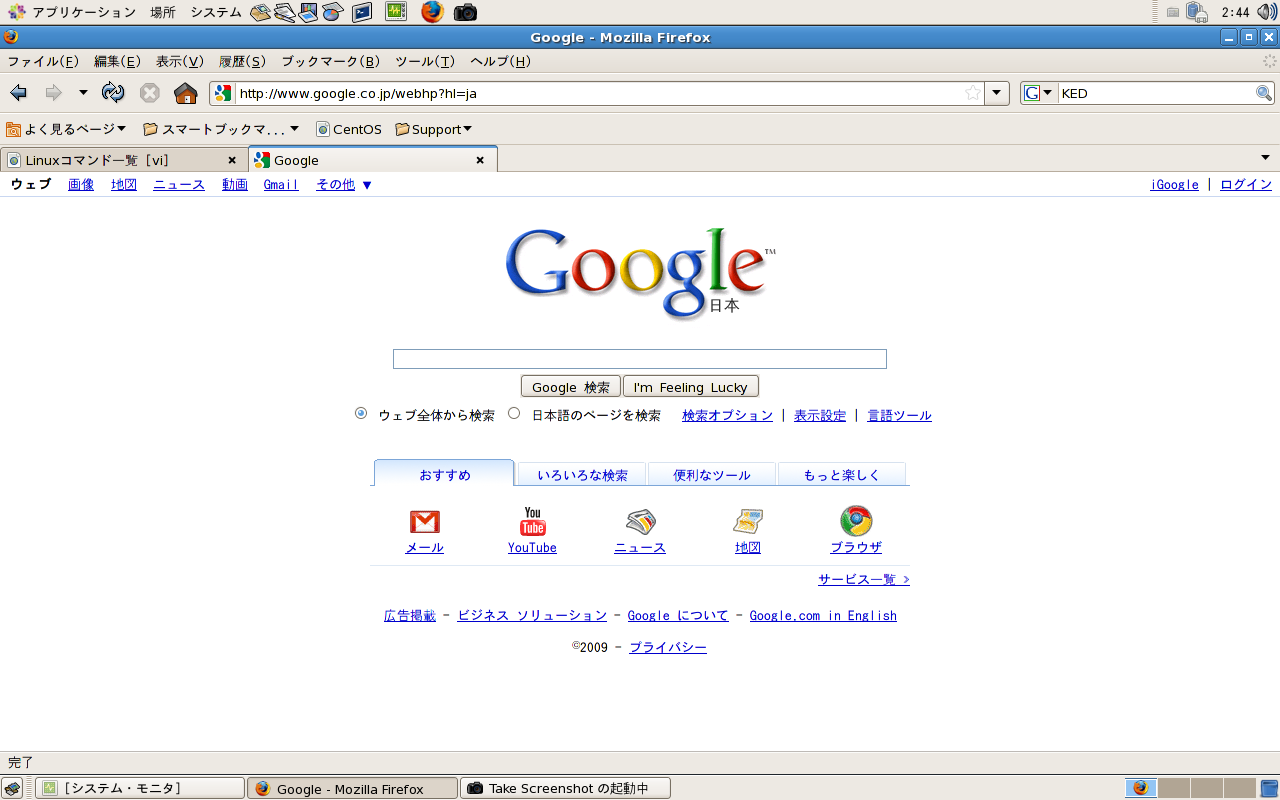Open the ブックマーク(B) menu
Screen dimensions: 1280x800
coord(330,61)
